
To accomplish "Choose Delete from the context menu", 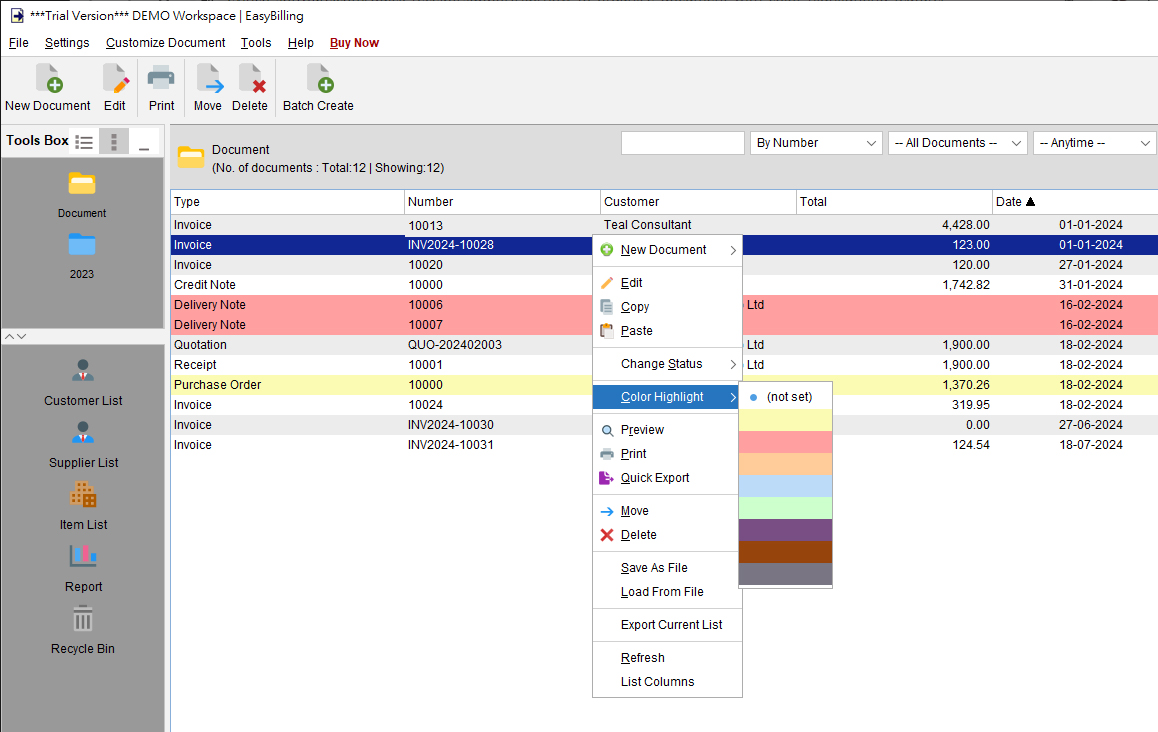I will click(667, 535).
